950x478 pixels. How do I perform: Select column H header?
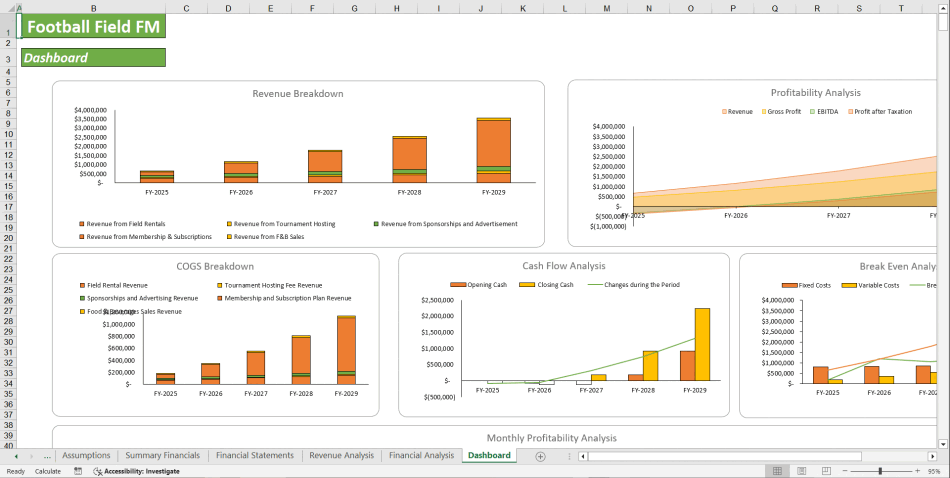[x=397, y=8]
